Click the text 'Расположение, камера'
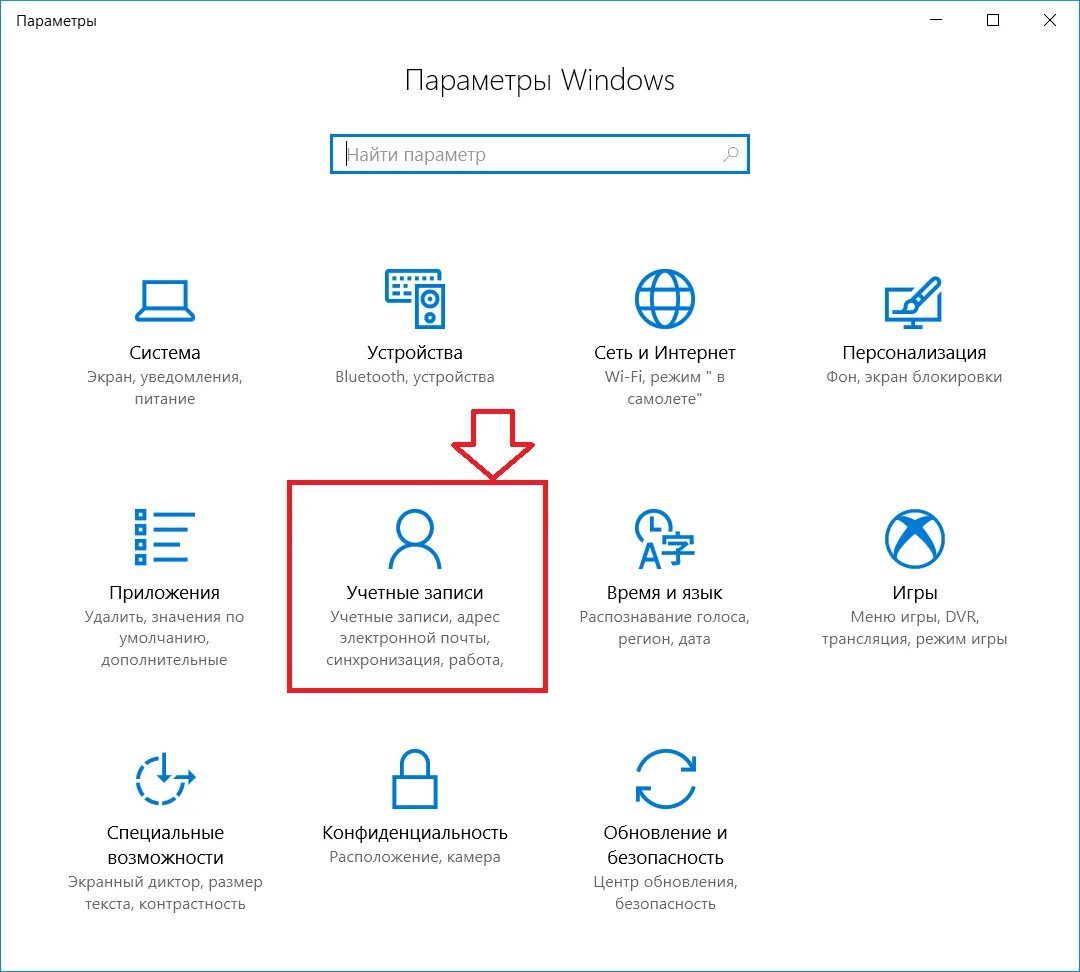The image size is (1080, 972). pos(415,857)
